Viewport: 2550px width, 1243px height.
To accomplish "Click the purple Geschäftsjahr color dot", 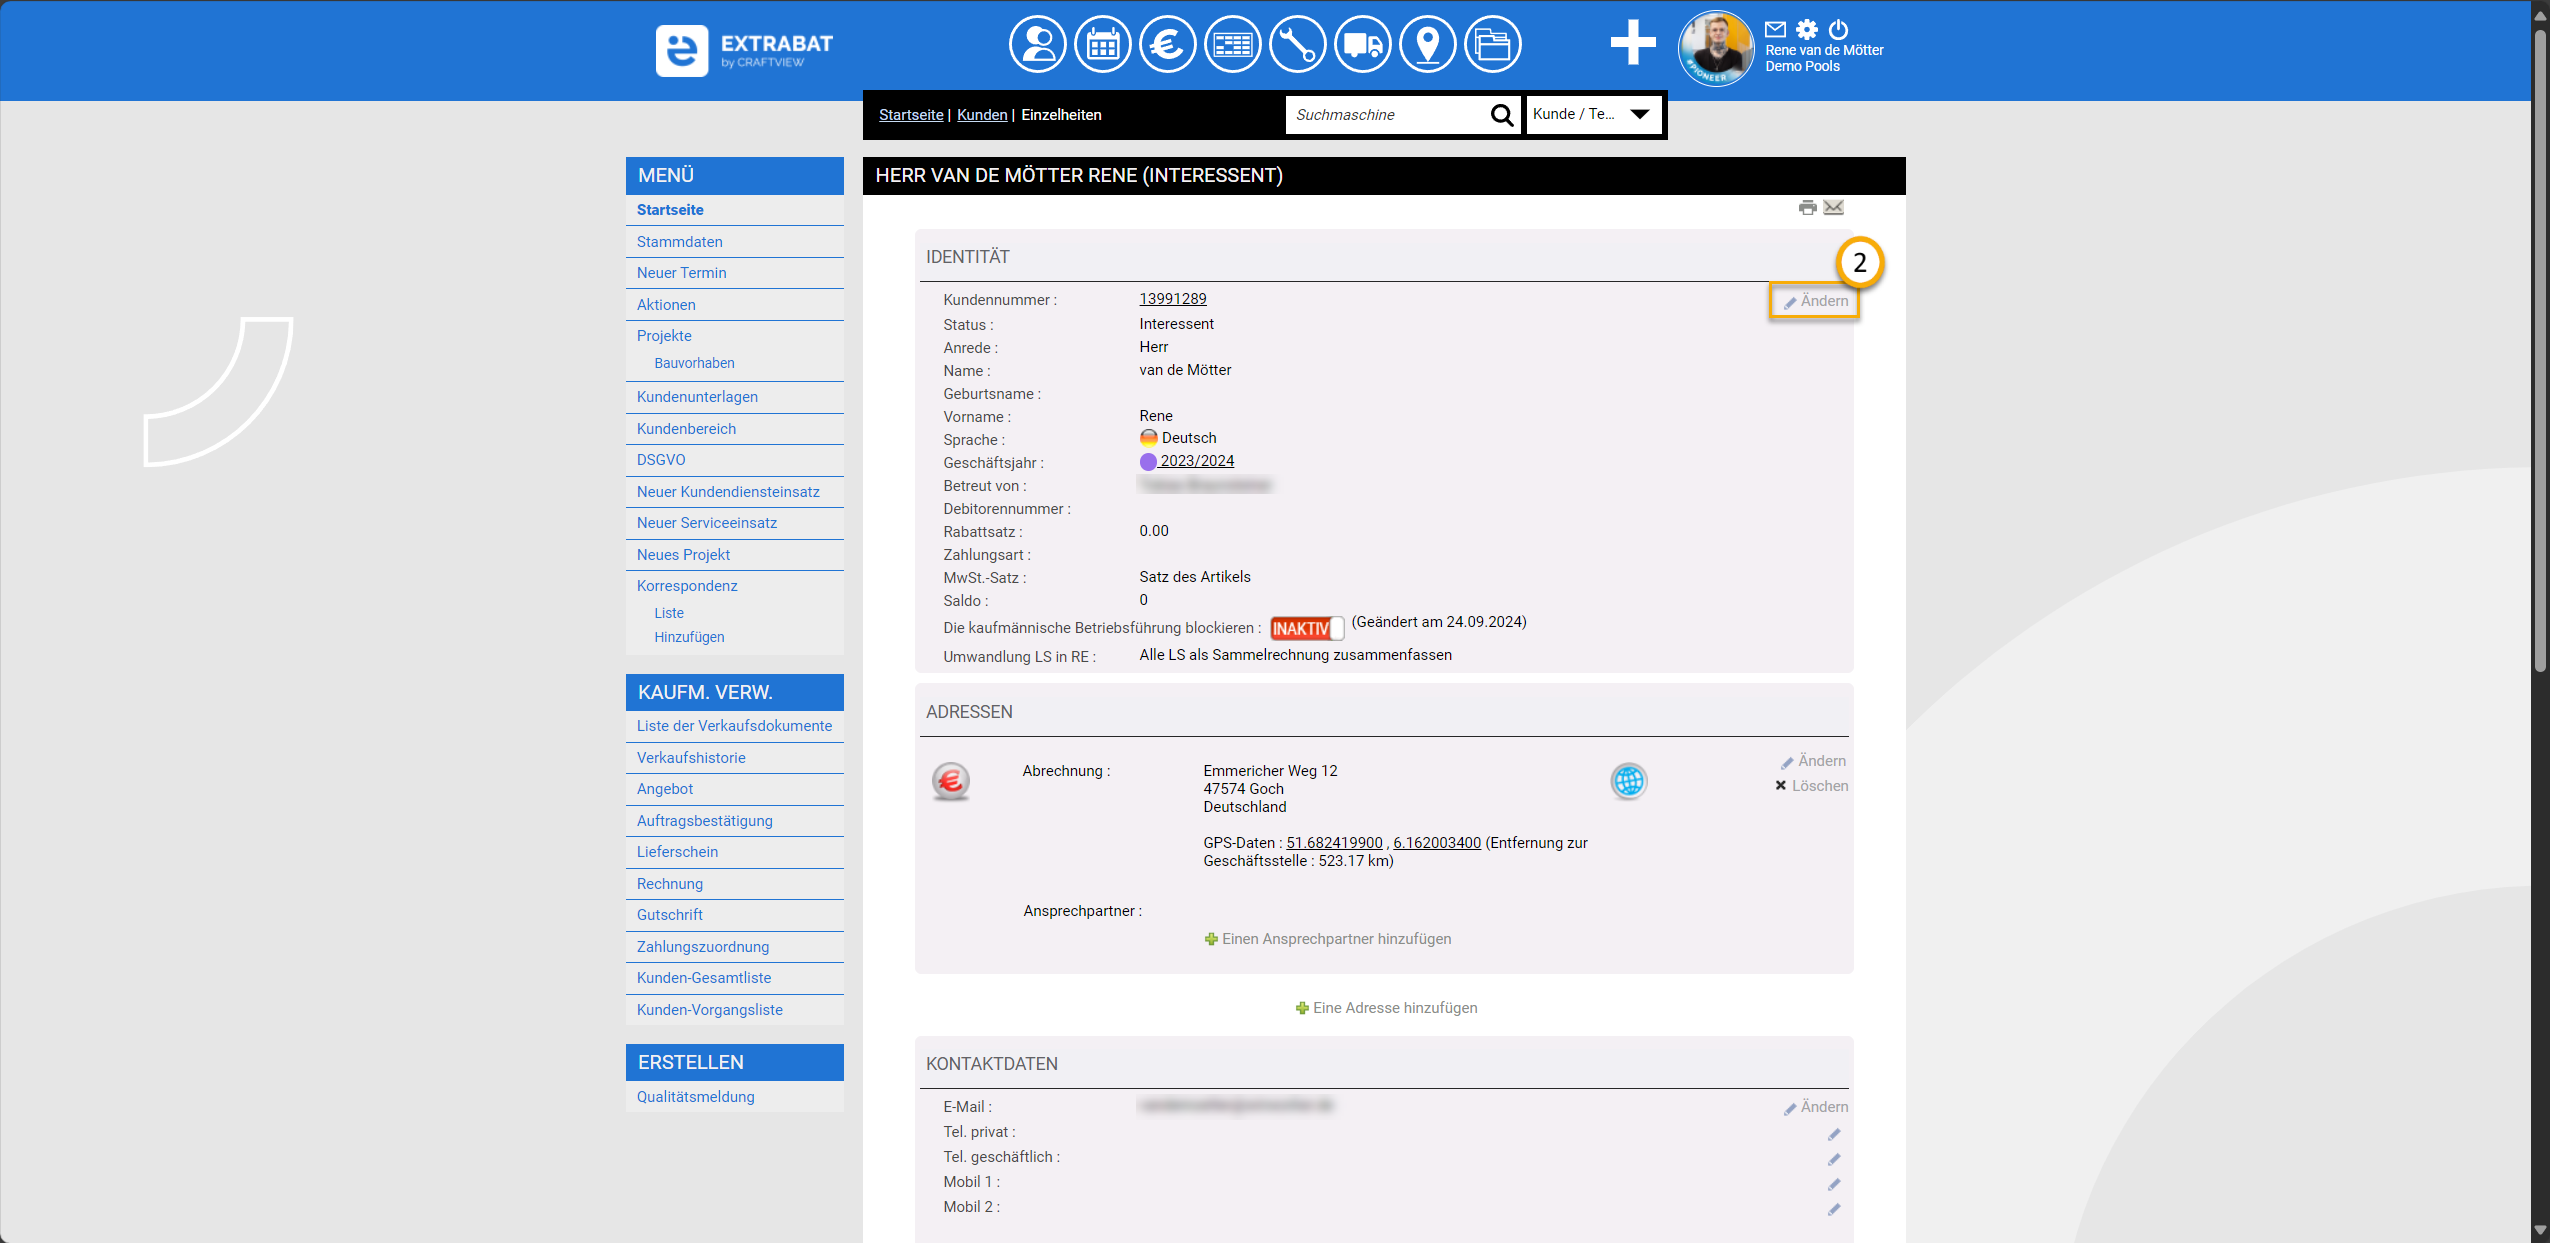I will pyautogui.click(x=1148, y=462).
